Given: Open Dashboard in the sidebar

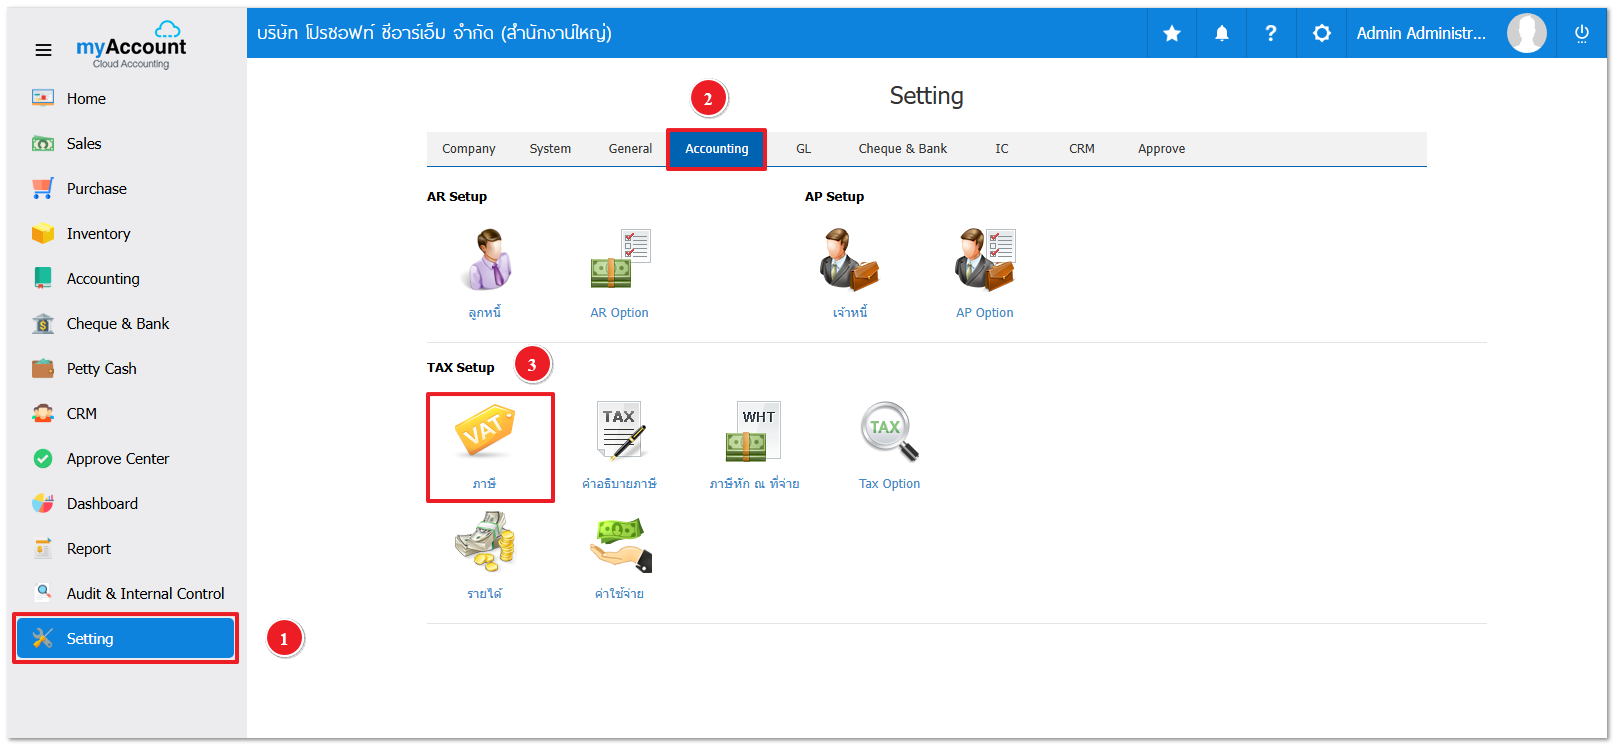Looking at the screenshot, I should tap(102, 504).
